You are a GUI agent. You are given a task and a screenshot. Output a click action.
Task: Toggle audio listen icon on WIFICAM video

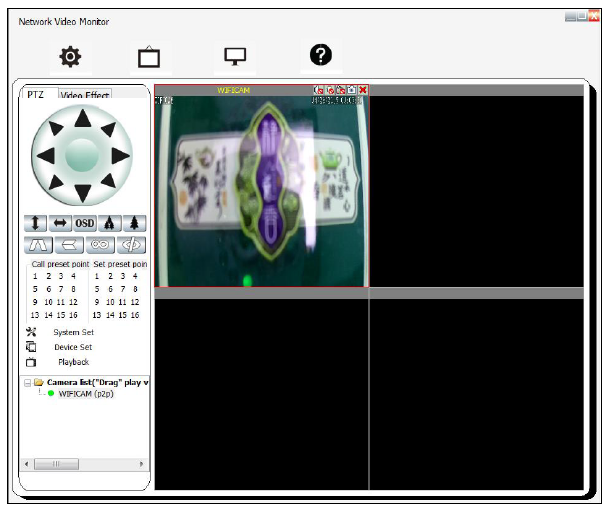pos(318,90)
